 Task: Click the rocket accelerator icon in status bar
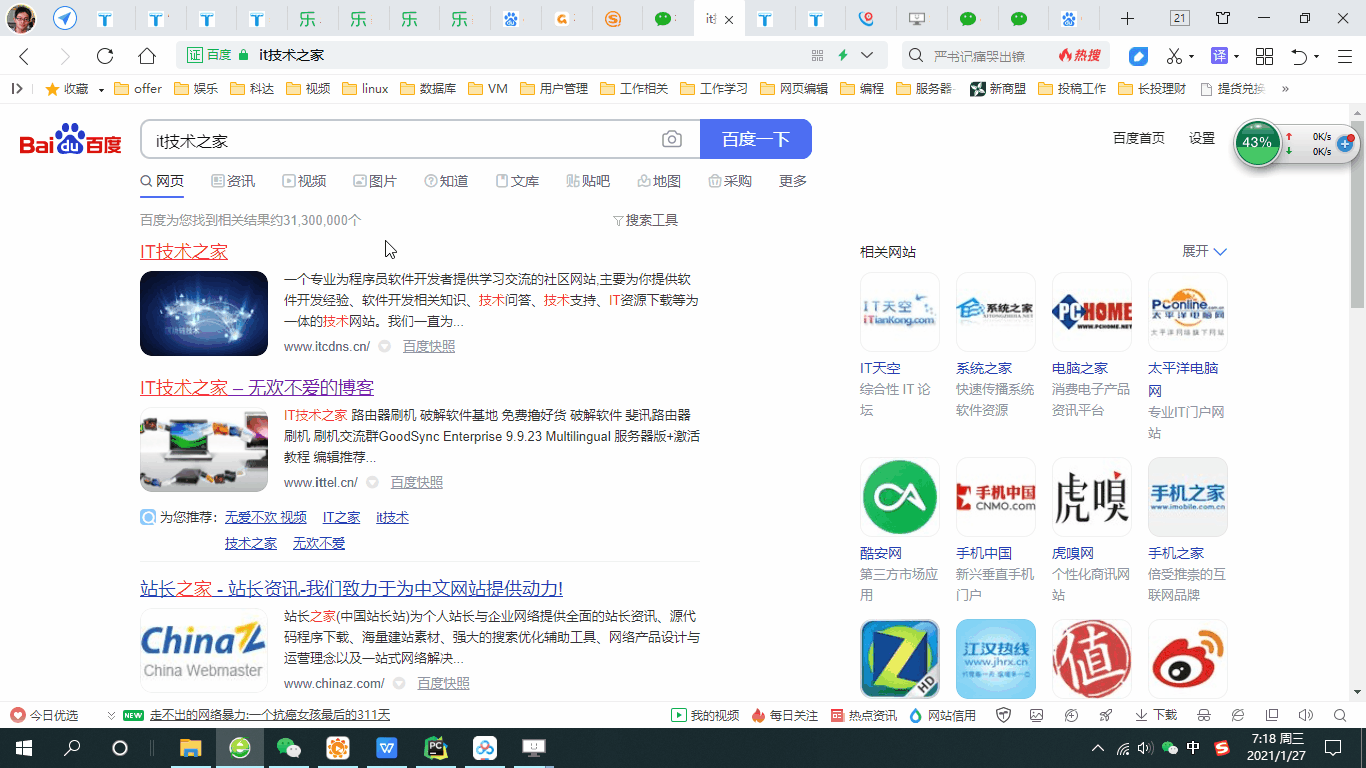point(1106,715)
